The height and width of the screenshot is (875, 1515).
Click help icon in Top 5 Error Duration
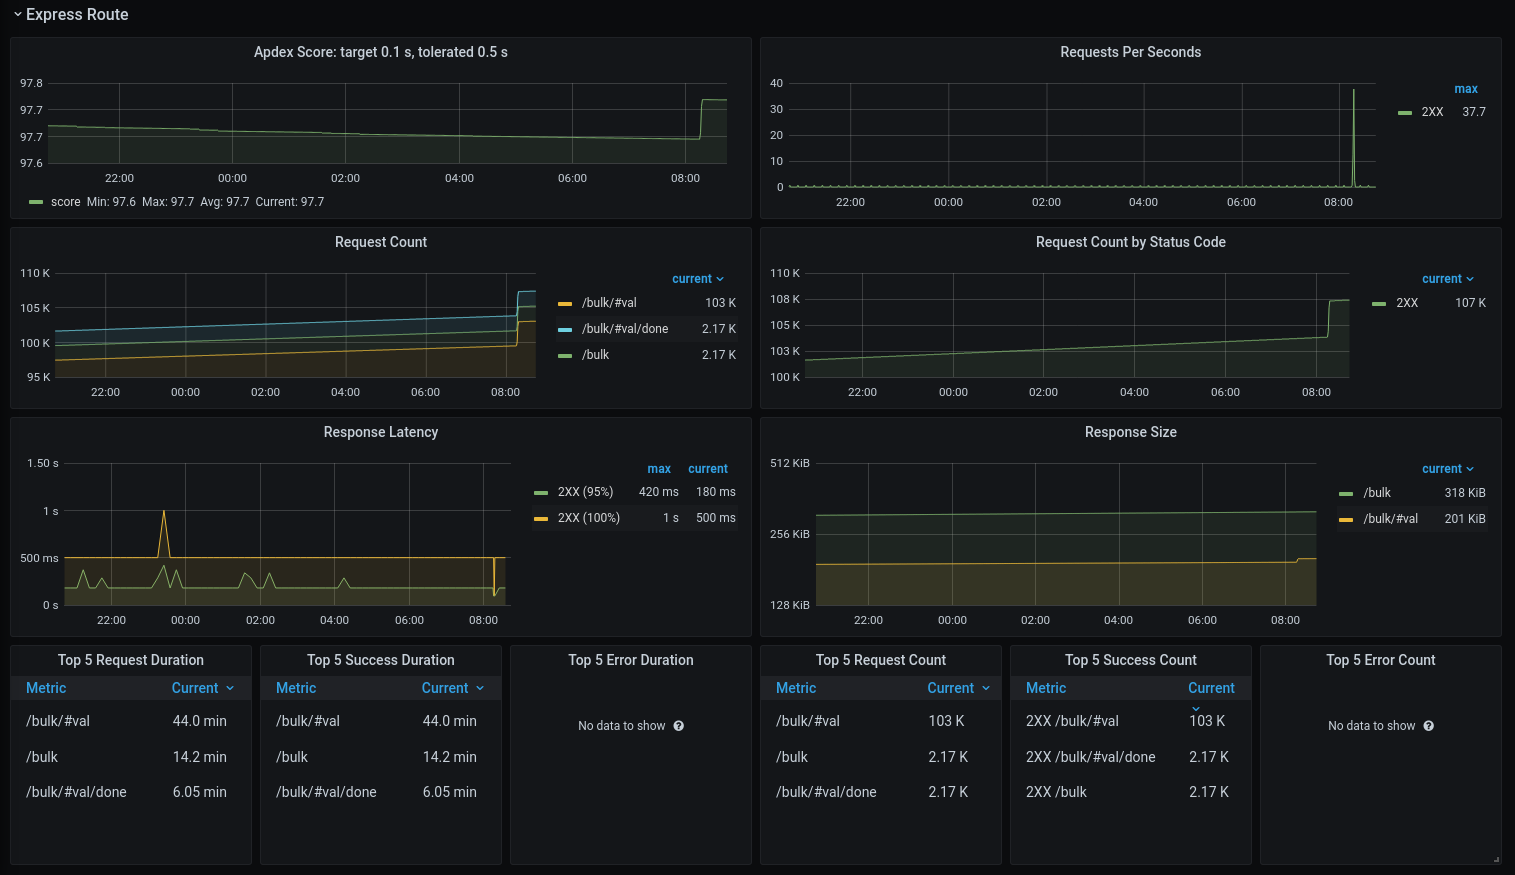pos(679,726)
